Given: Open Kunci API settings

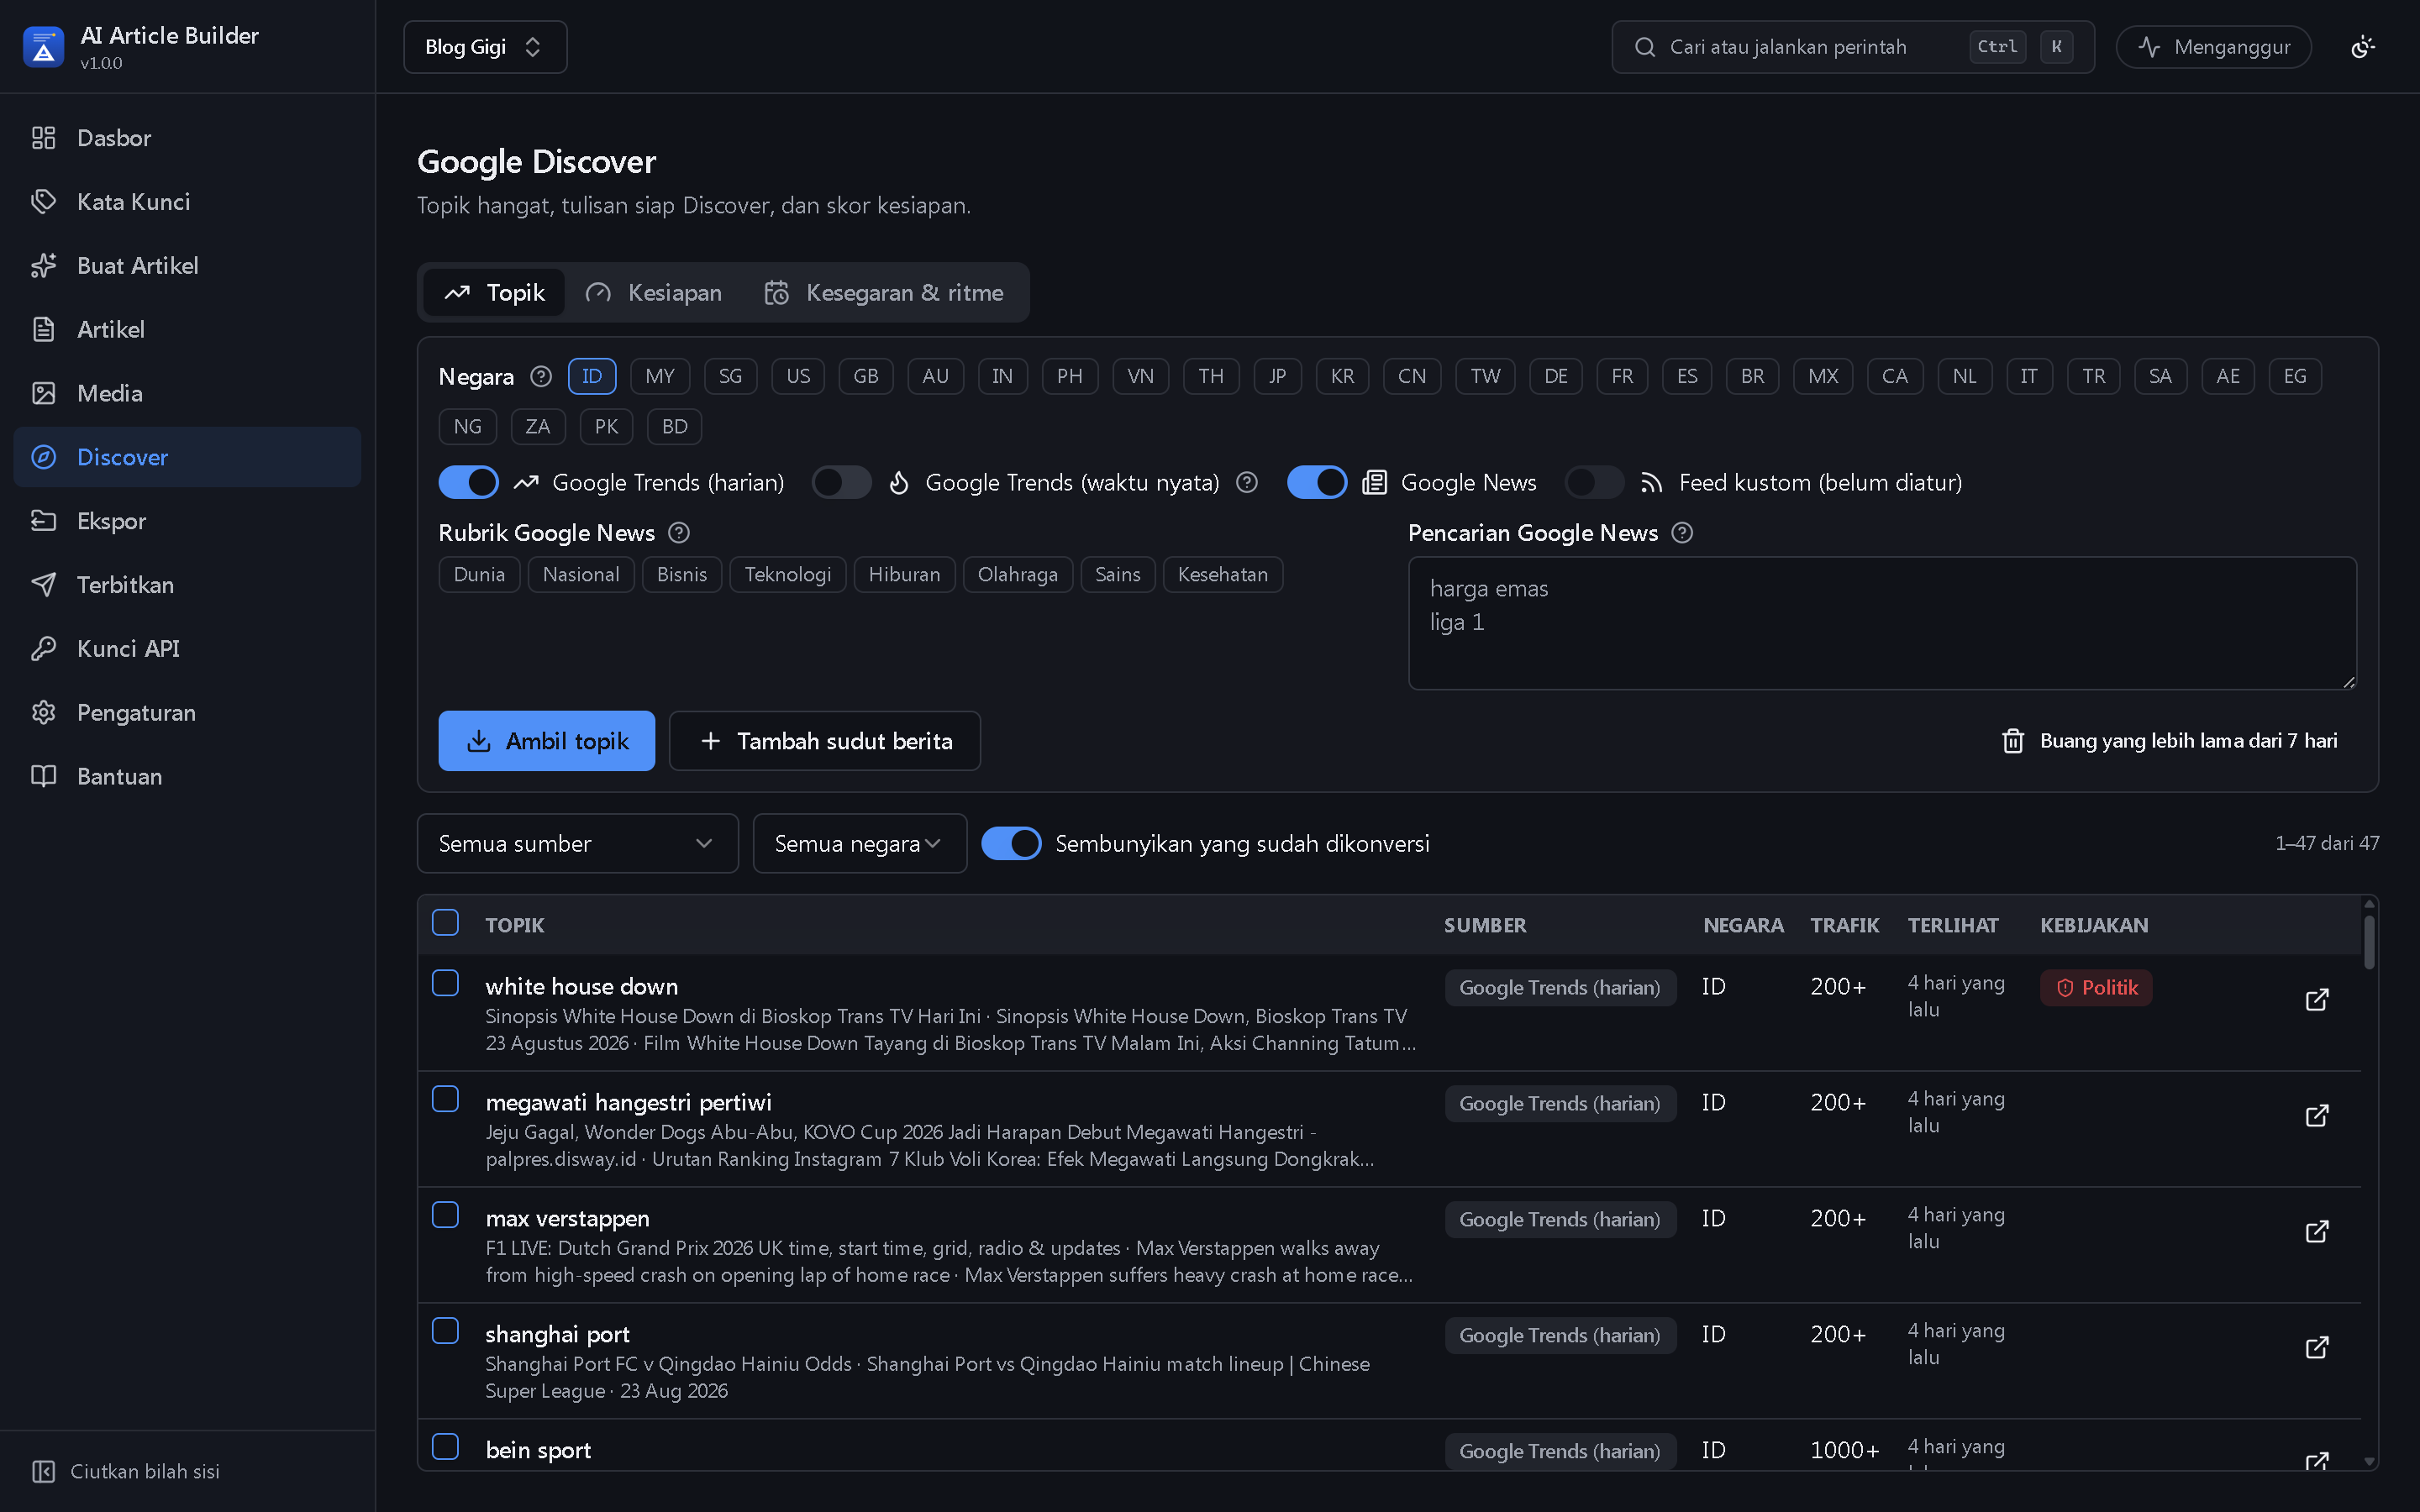Looking at the screenshot, I should pyautogui.click(x=187, y=649).
